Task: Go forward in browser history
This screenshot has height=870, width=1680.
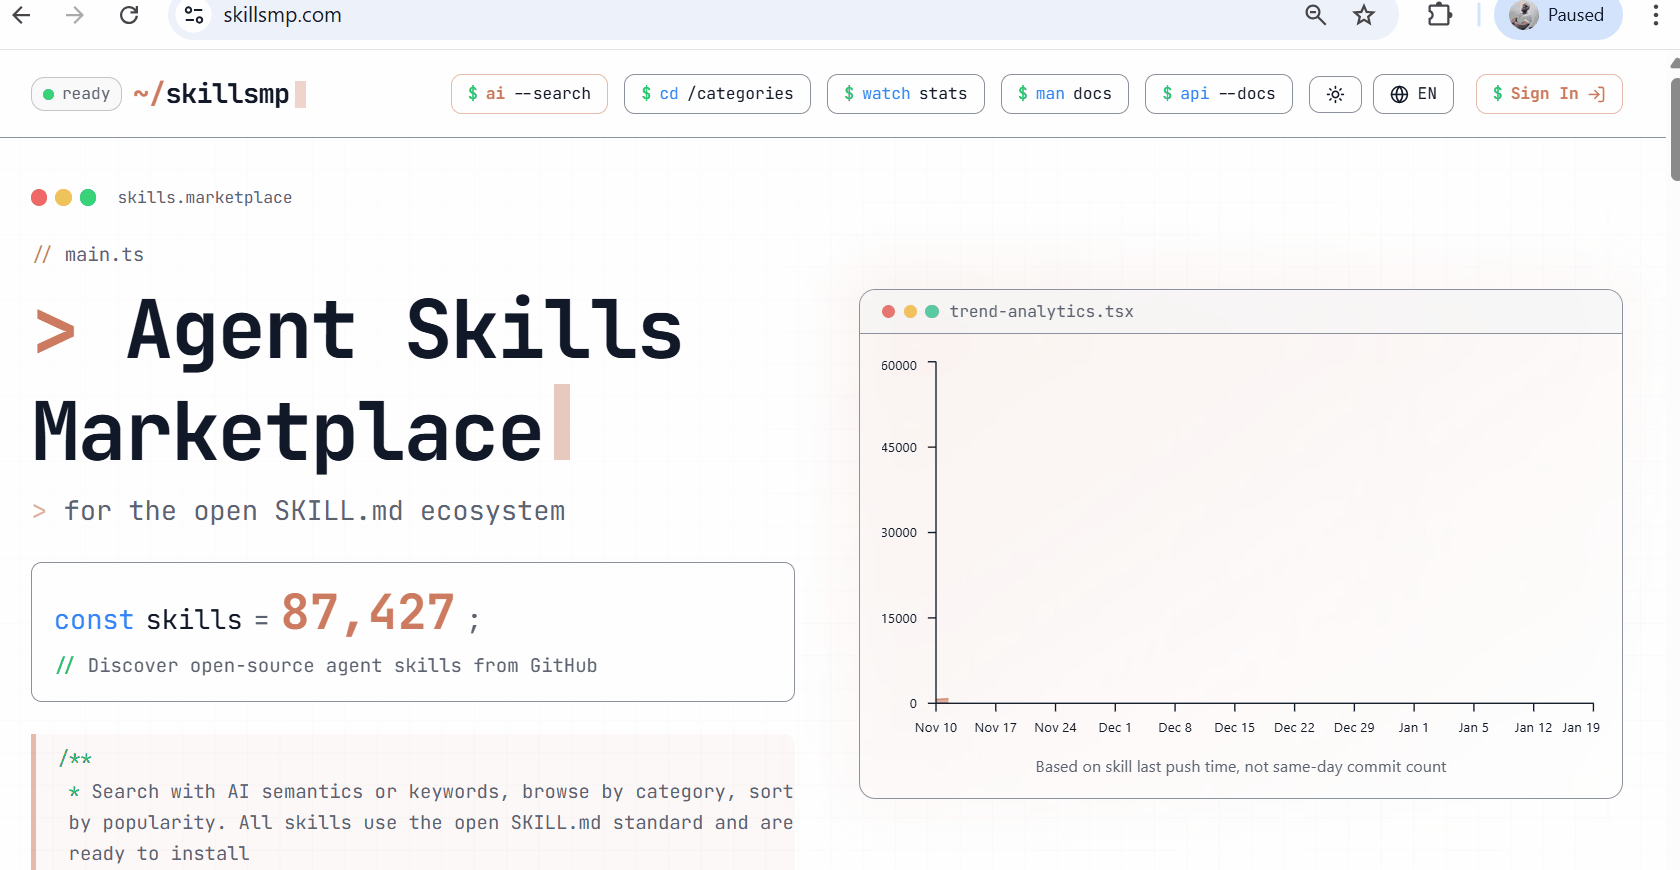Action: pos(75,15)
